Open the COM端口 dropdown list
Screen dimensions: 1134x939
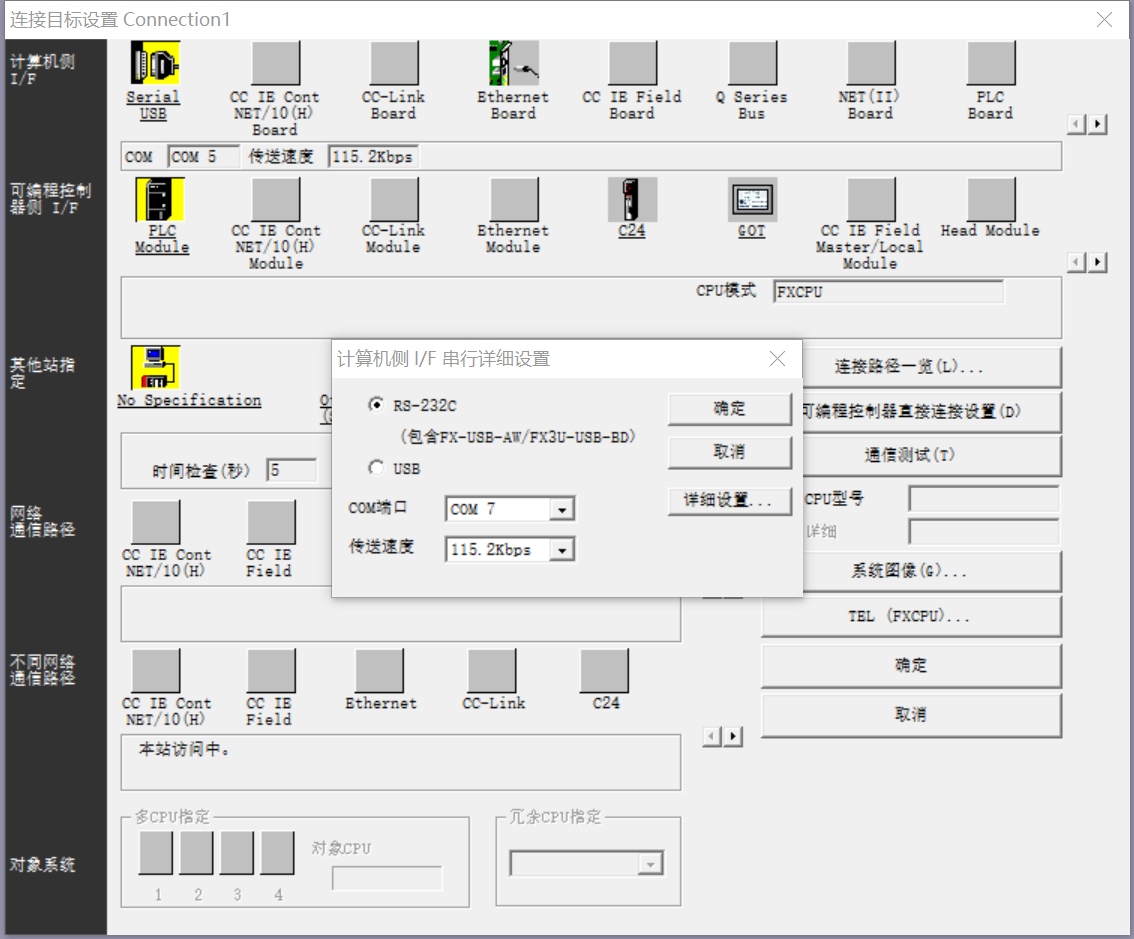pyautogui.click(x=562, y=510)
